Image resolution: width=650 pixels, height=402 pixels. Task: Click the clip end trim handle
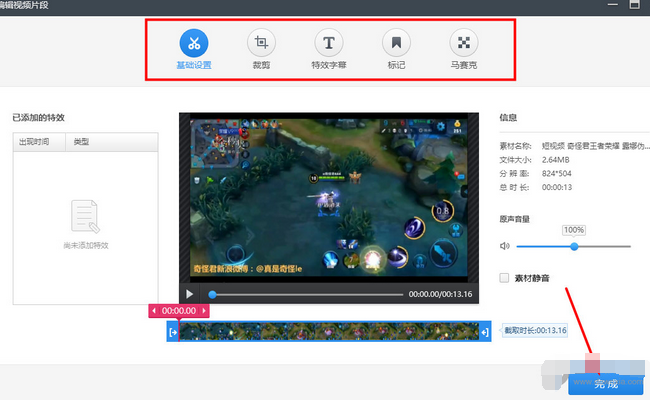(x=485, y=332)
